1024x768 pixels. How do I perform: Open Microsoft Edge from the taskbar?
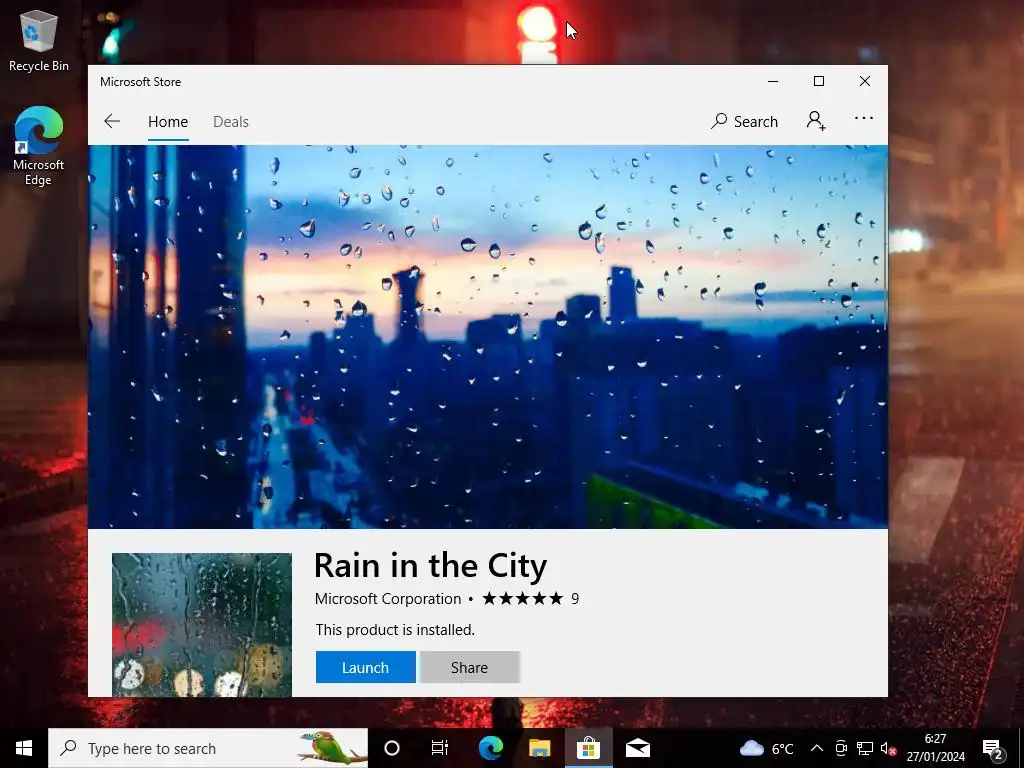pos(490,748)
